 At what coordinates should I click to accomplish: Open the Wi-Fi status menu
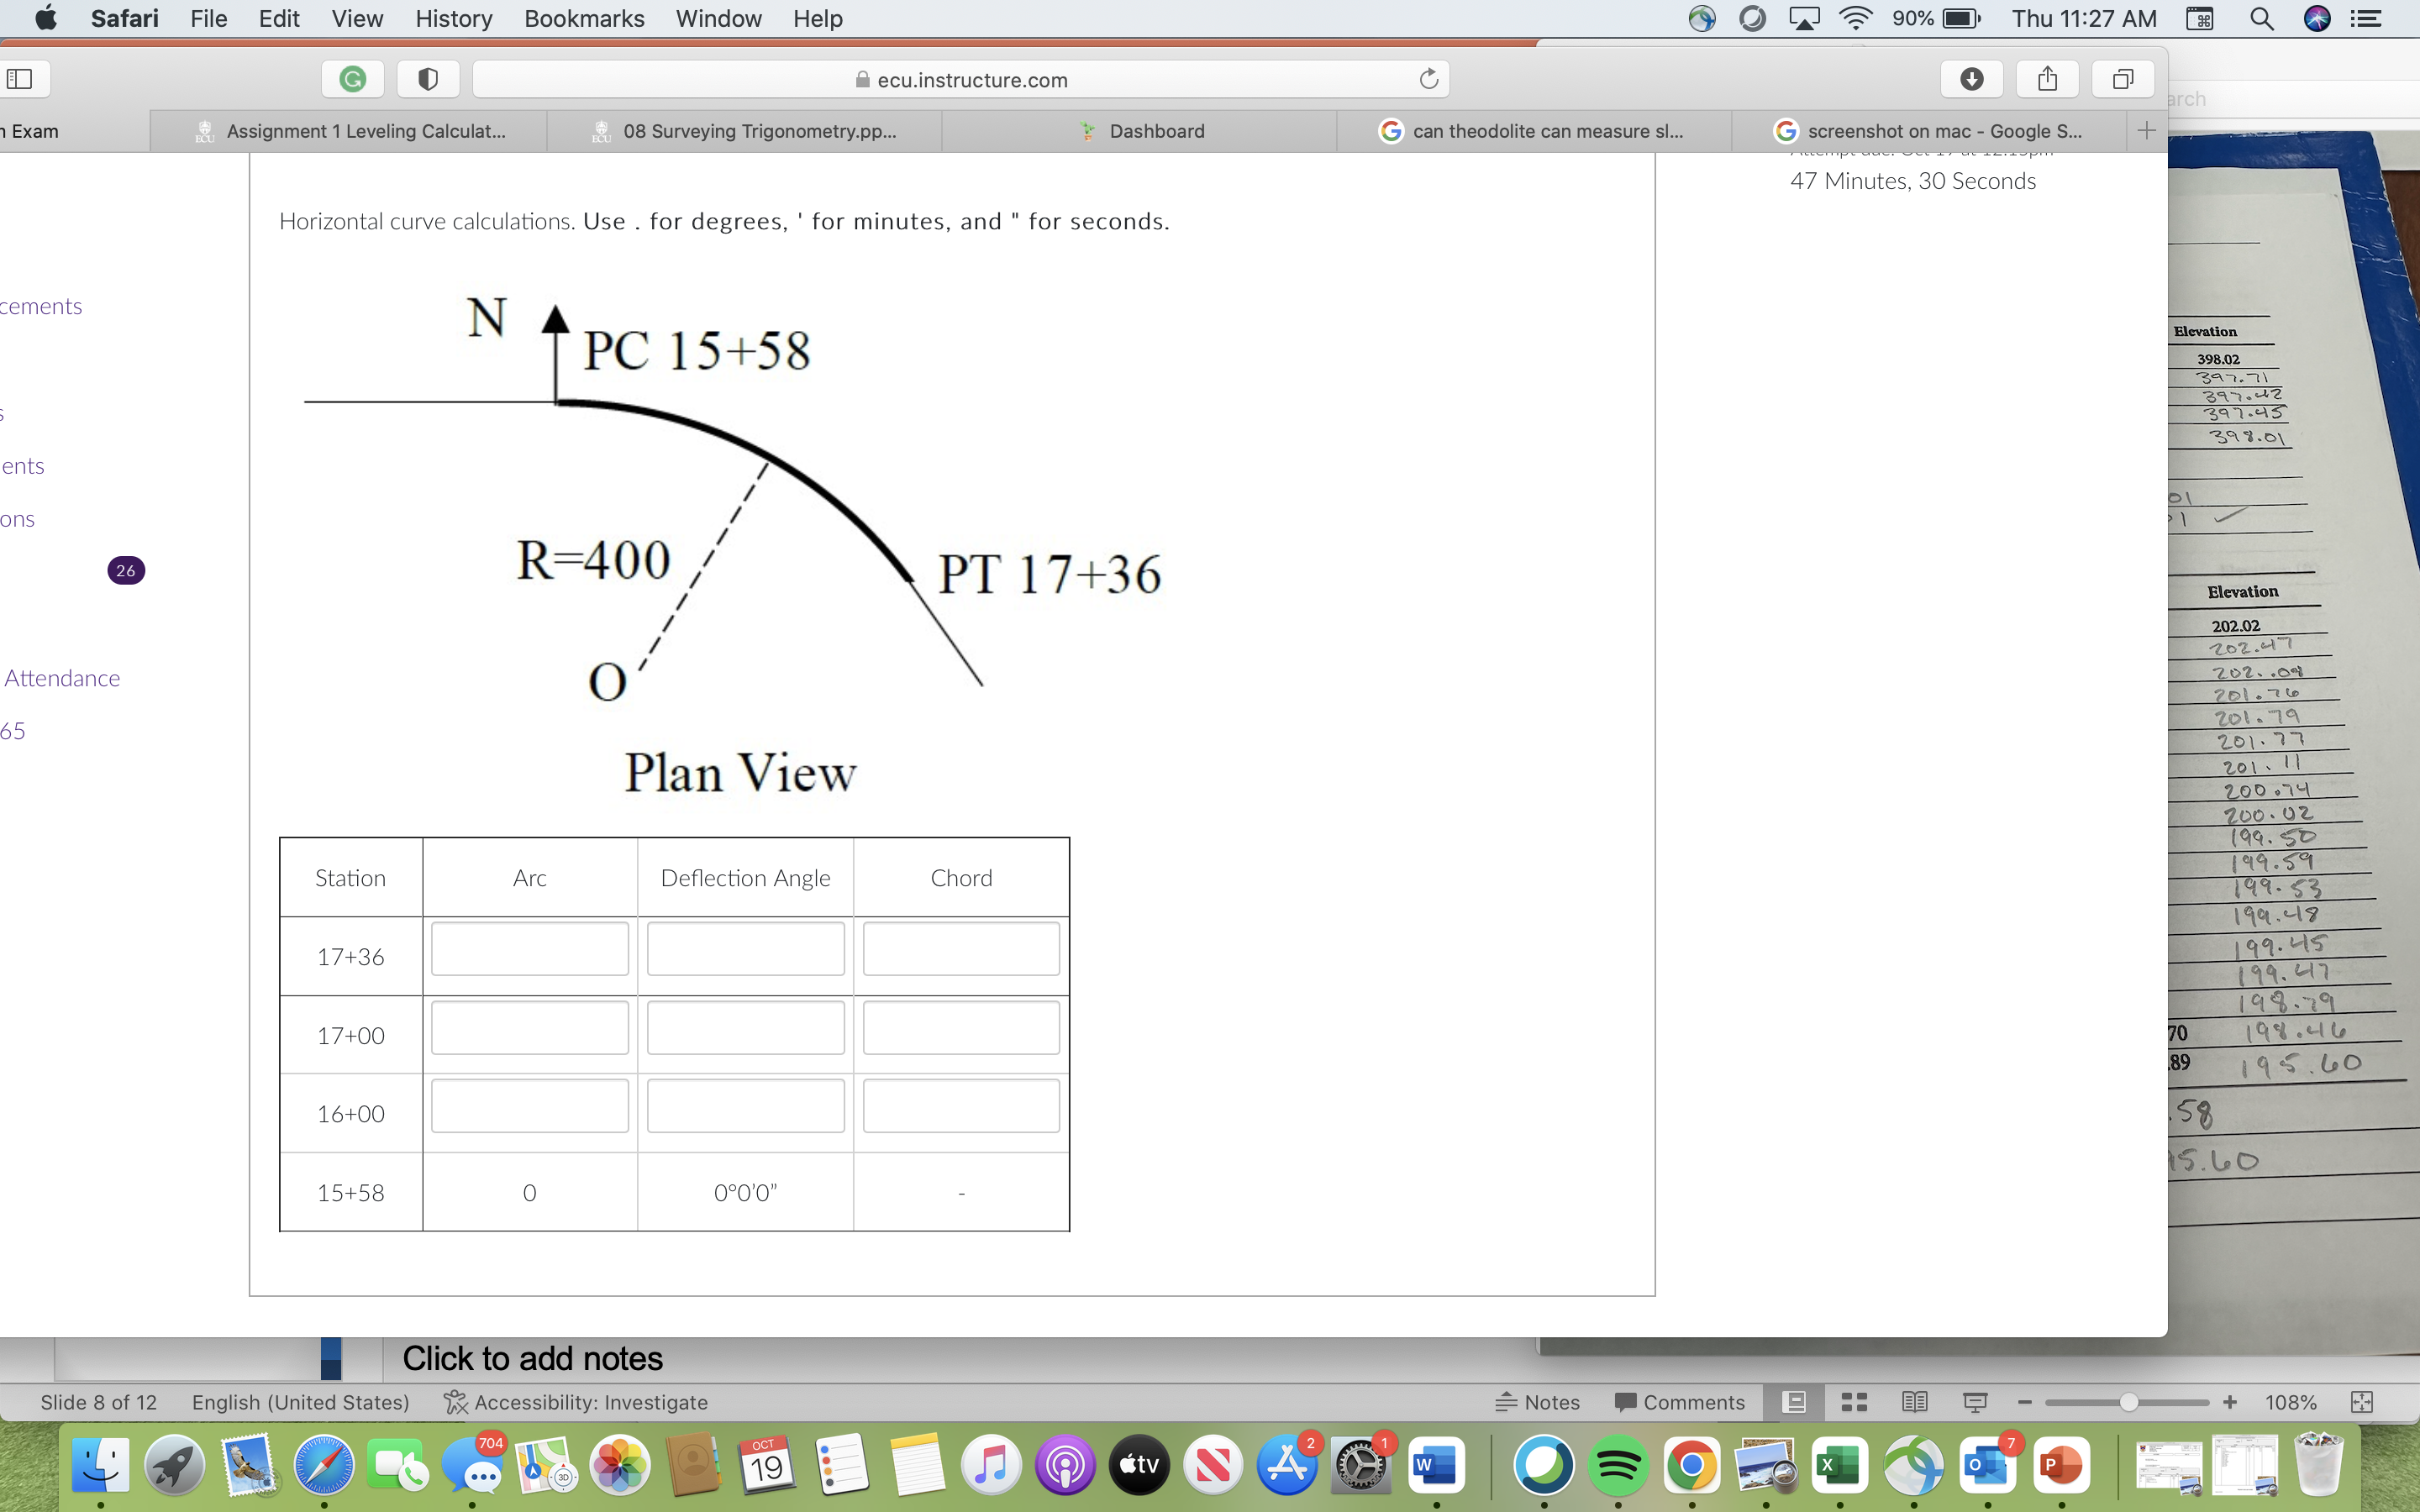1855,19
